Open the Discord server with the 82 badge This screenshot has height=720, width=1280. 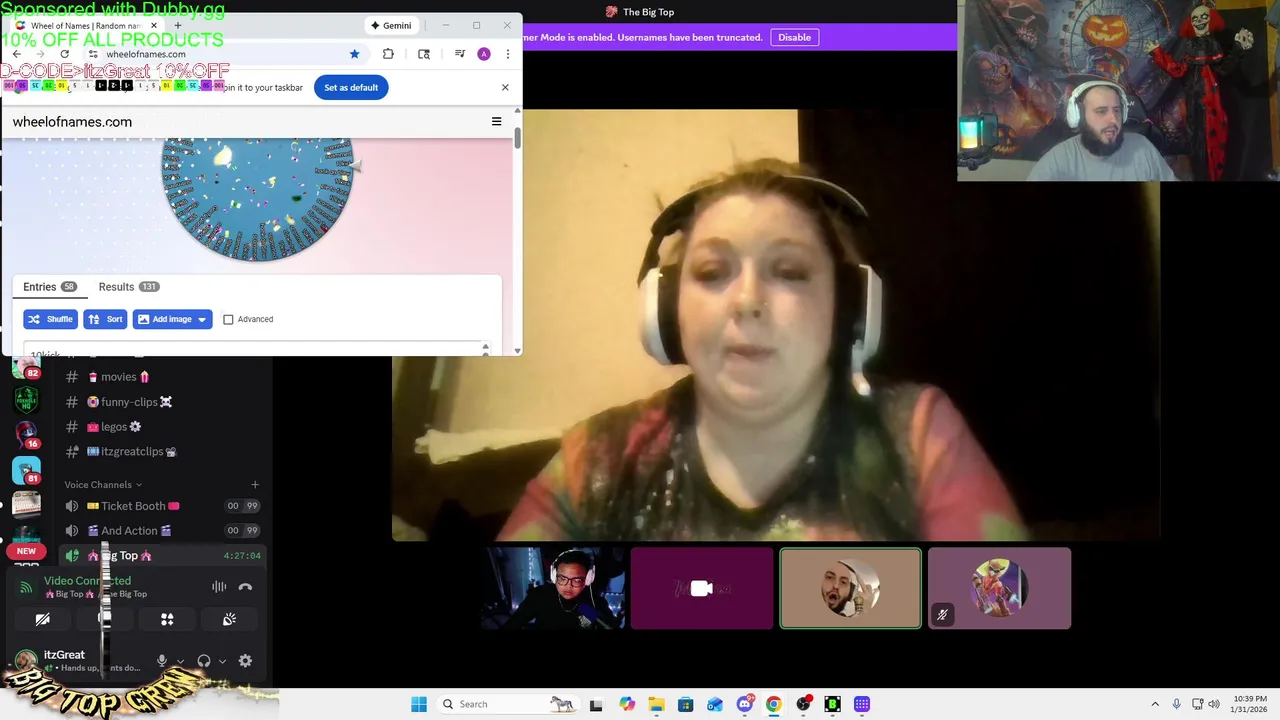(27, 365)
